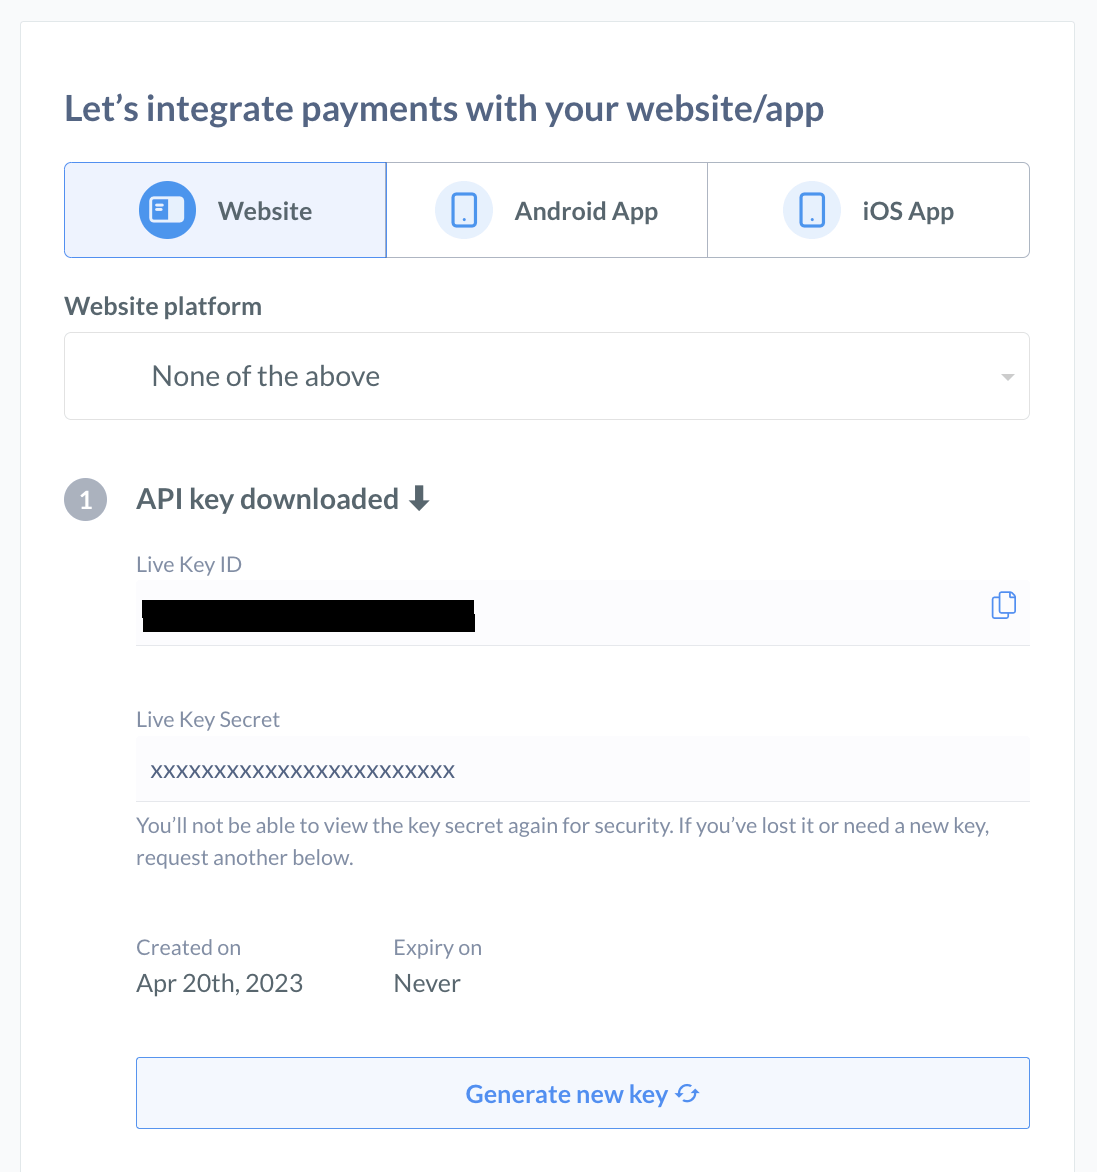Image resolution: width=1097 pixels, height=1172 pixels.
Task: Click the Live Key Secret field
Action: pos(583,769)
